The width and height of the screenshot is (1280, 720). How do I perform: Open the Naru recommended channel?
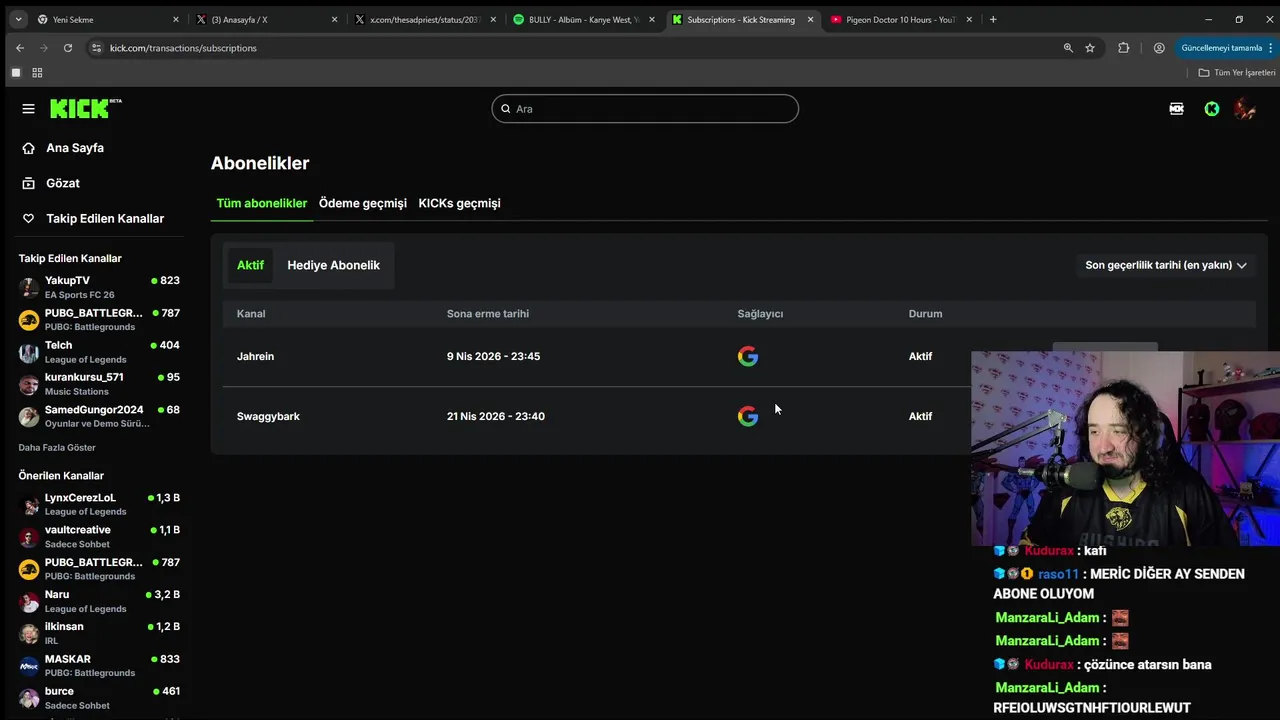click(99, 601)
